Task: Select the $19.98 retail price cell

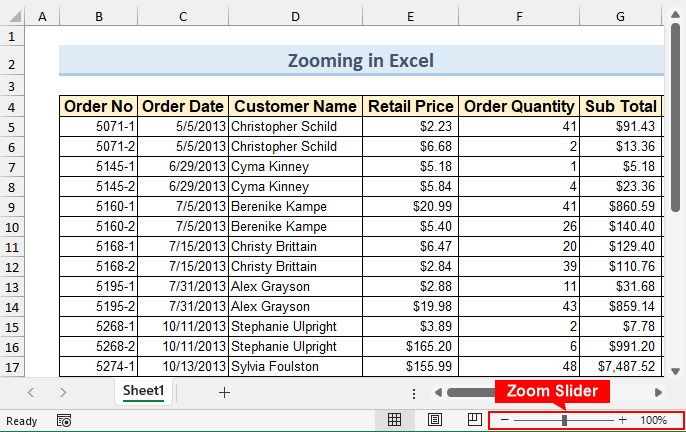Action: (x=410, y=306)
